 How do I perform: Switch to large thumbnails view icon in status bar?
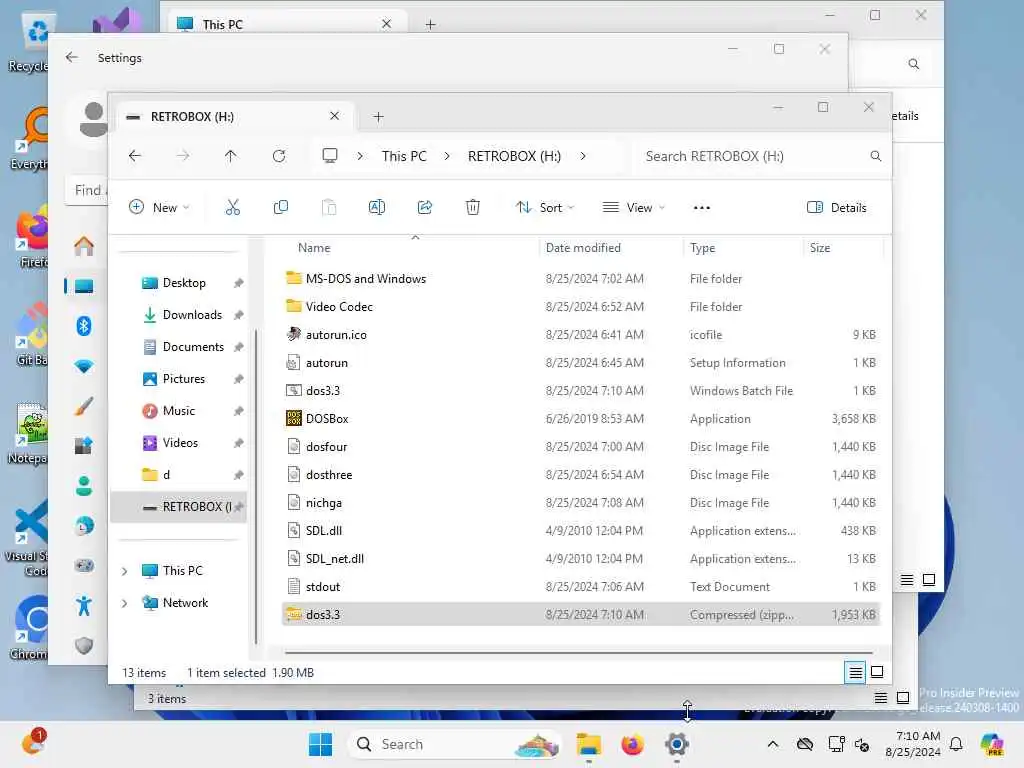coord(877,672)
